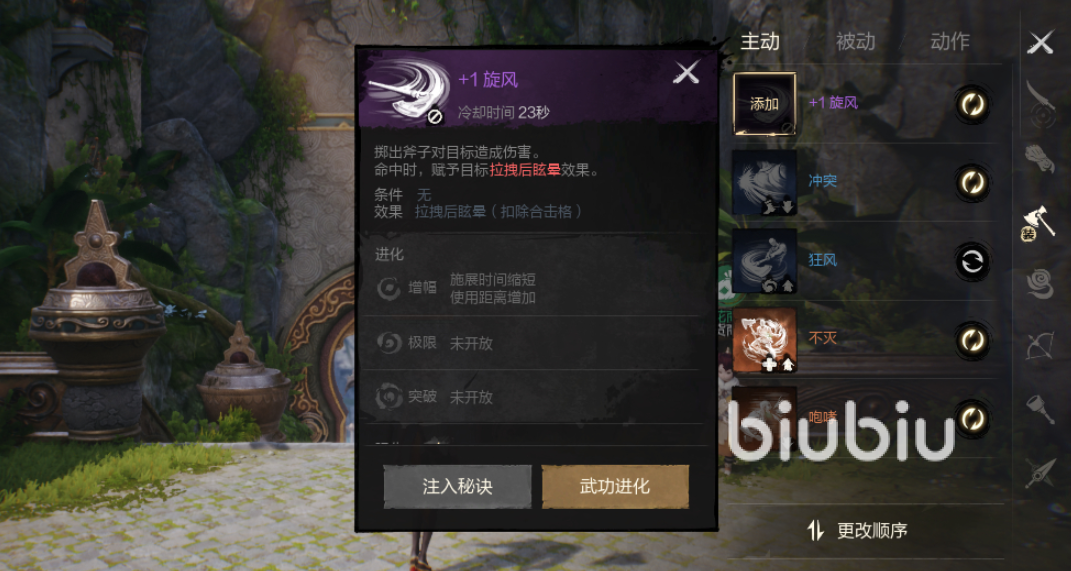This screenshot has height=571, width=1071.
Task: Toggle swap button next to 冲突 skill
Action: pos(971,182)
